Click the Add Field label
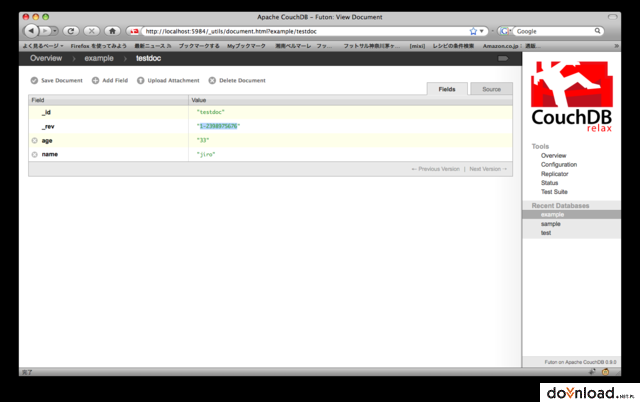The height and width of the screenshot is (402, 640). pyautogui.click(x=115, y=80)
